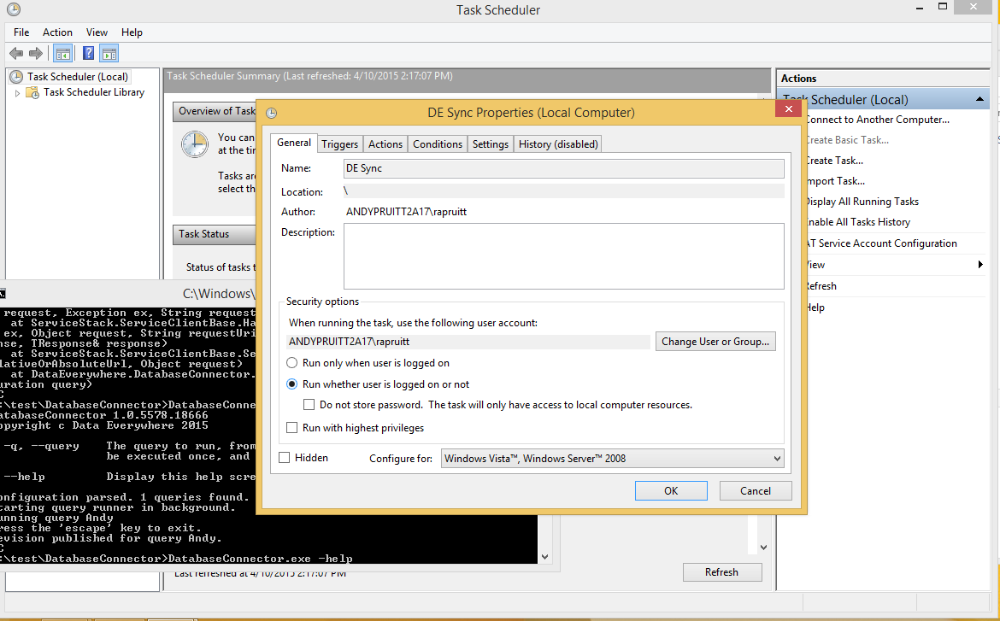Click inside the Description text box
This screenshot has width=1000, height=621.
[x=564, y=256]
